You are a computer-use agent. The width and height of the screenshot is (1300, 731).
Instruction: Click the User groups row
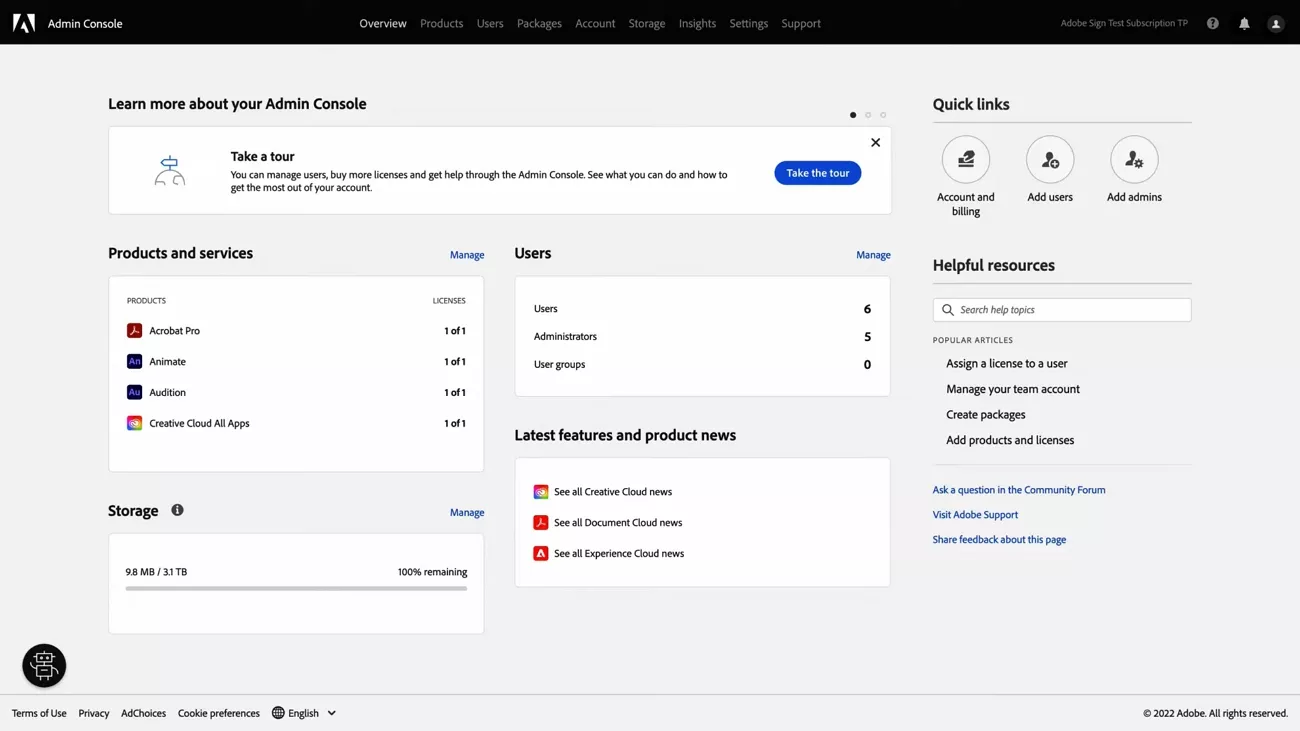click(702, 364)
